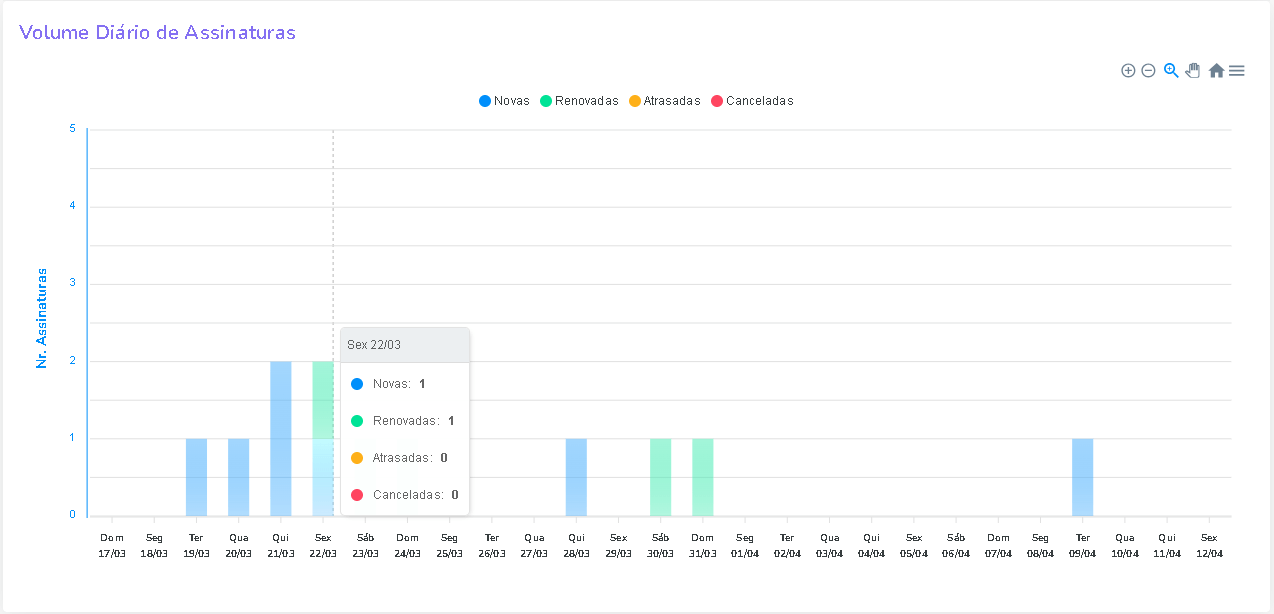The height and width of the screenshot is (614, 1274).
Task: Click the Nr. Assinaturas axis label
Action: click(42, 318)
